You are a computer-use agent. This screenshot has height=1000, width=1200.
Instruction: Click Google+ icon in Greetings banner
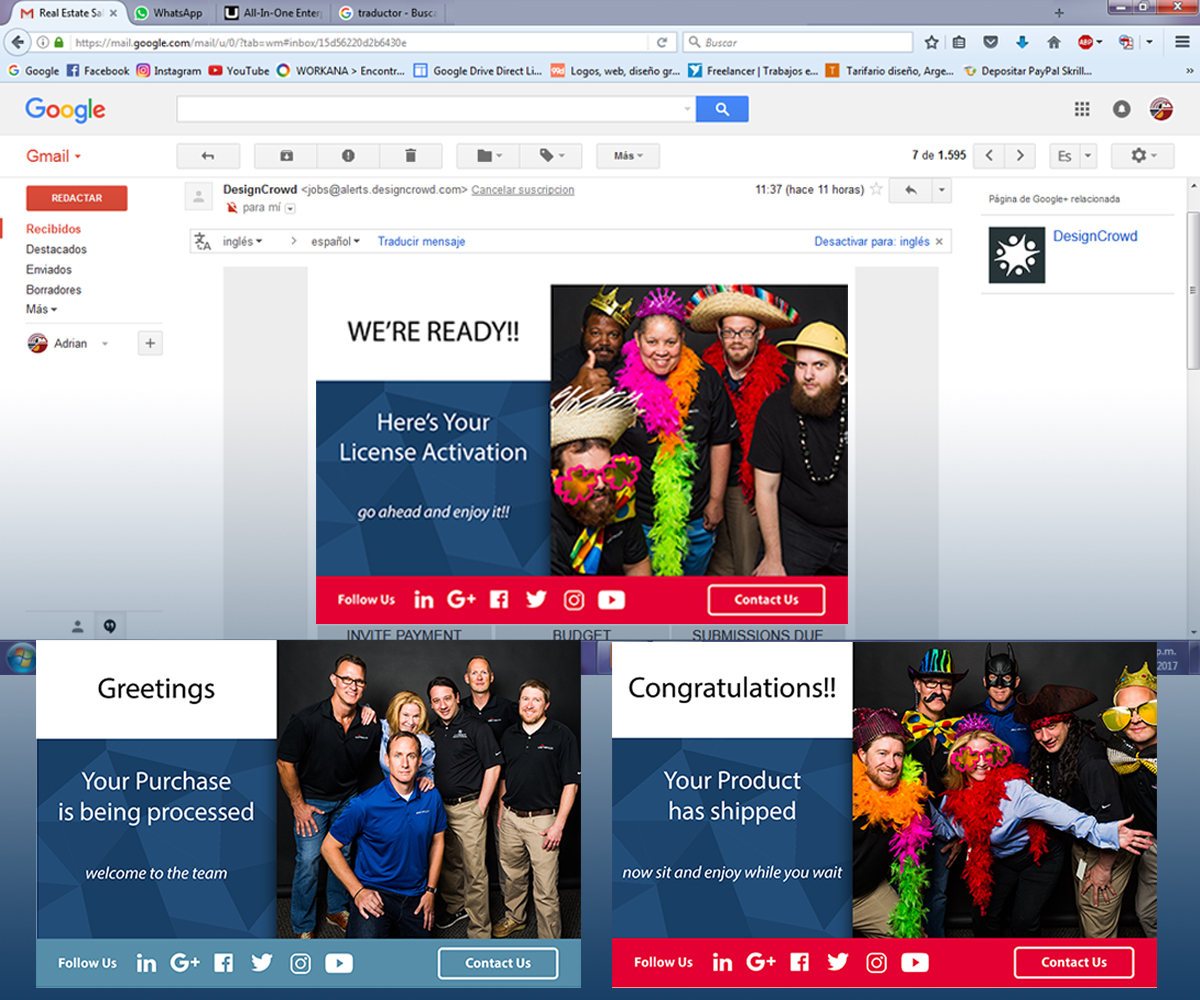(185, 962)
